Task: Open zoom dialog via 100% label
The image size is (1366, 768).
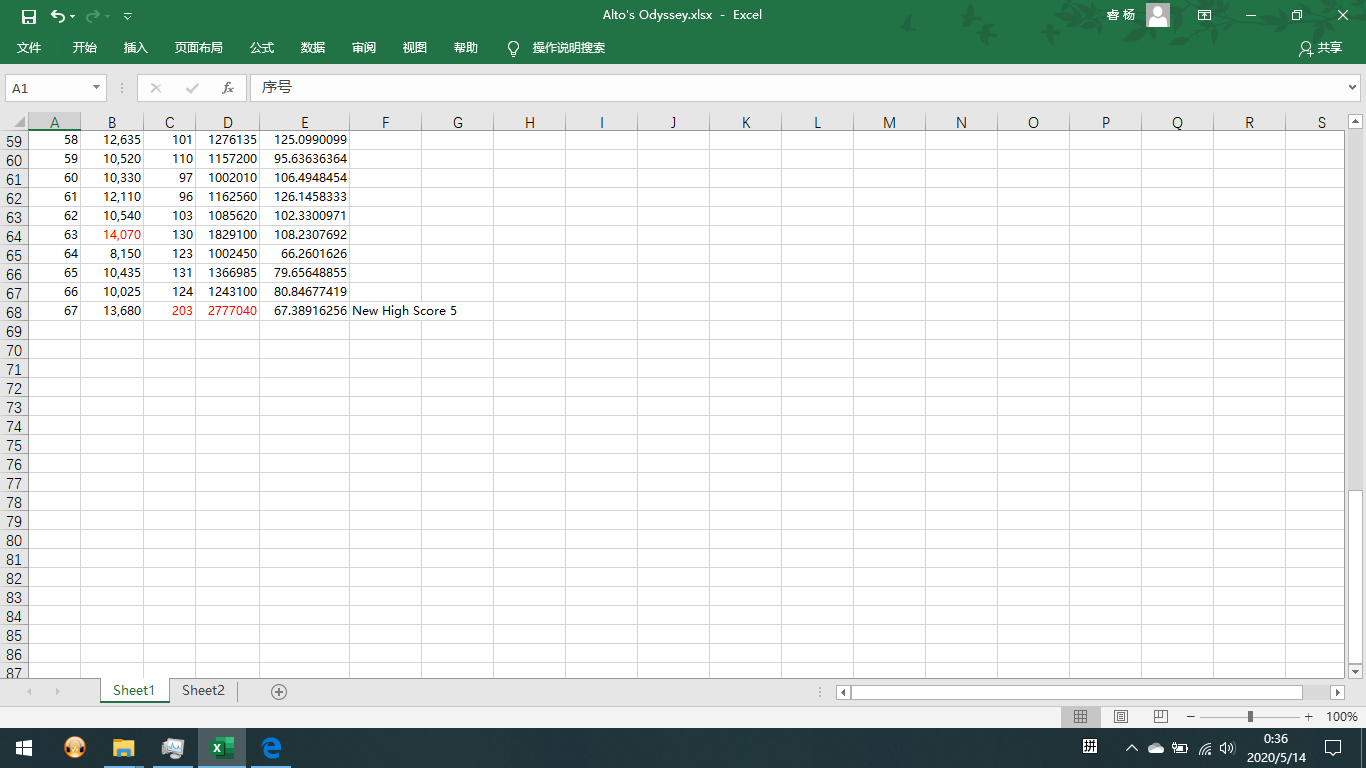Action: tap(1341, 717)
